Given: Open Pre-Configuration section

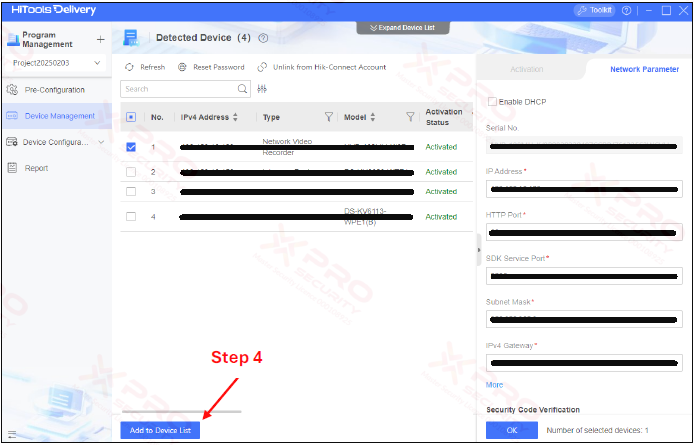Looking at the screenshot, I should (x=54, y=90).
